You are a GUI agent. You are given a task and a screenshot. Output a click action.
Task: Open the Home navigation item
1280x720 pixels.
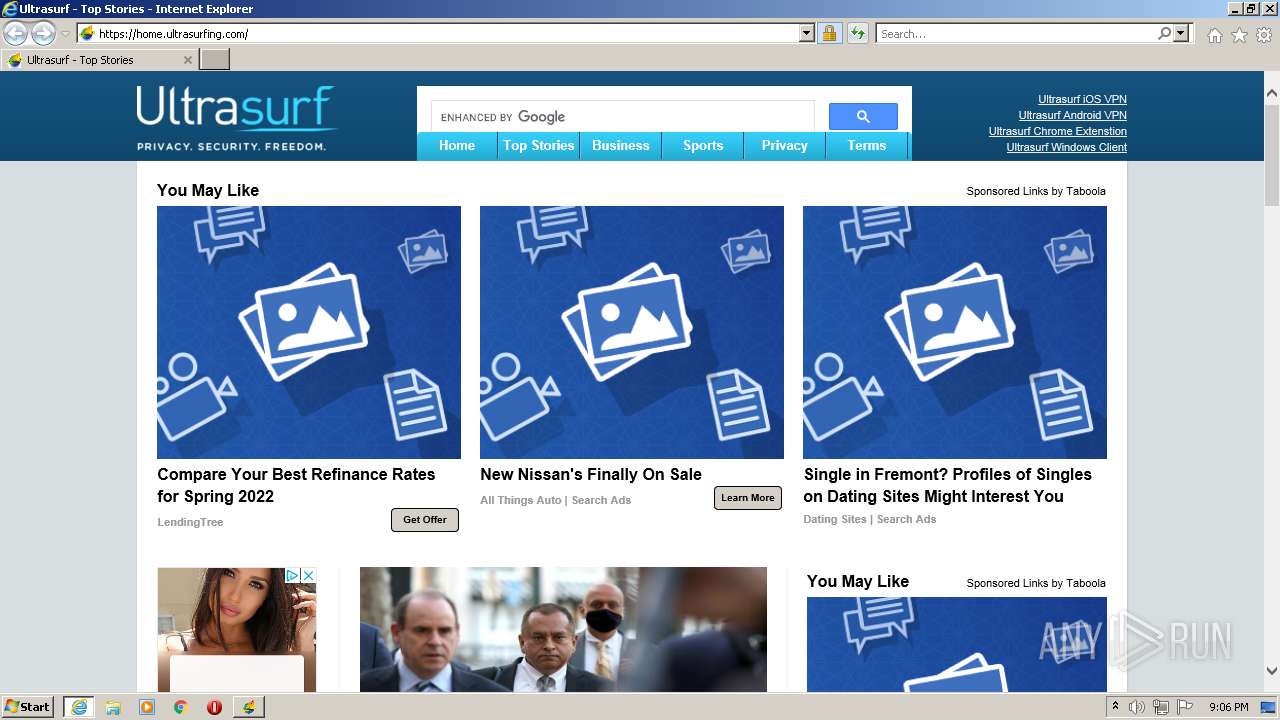tap(457, 146)
